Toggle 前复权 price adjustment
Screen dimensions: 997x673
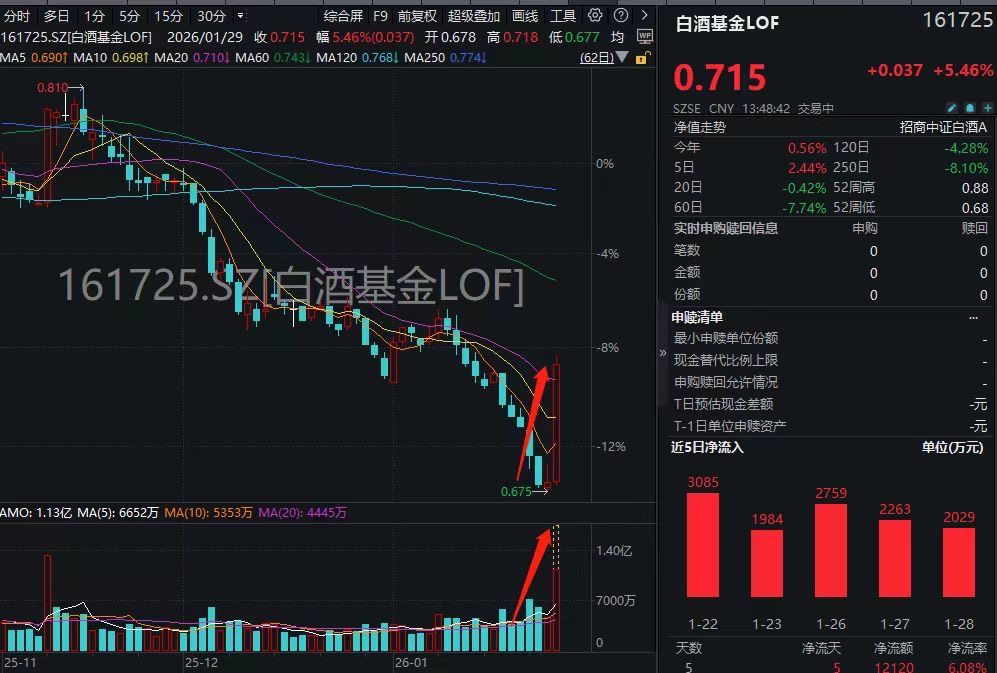point(417,15)
